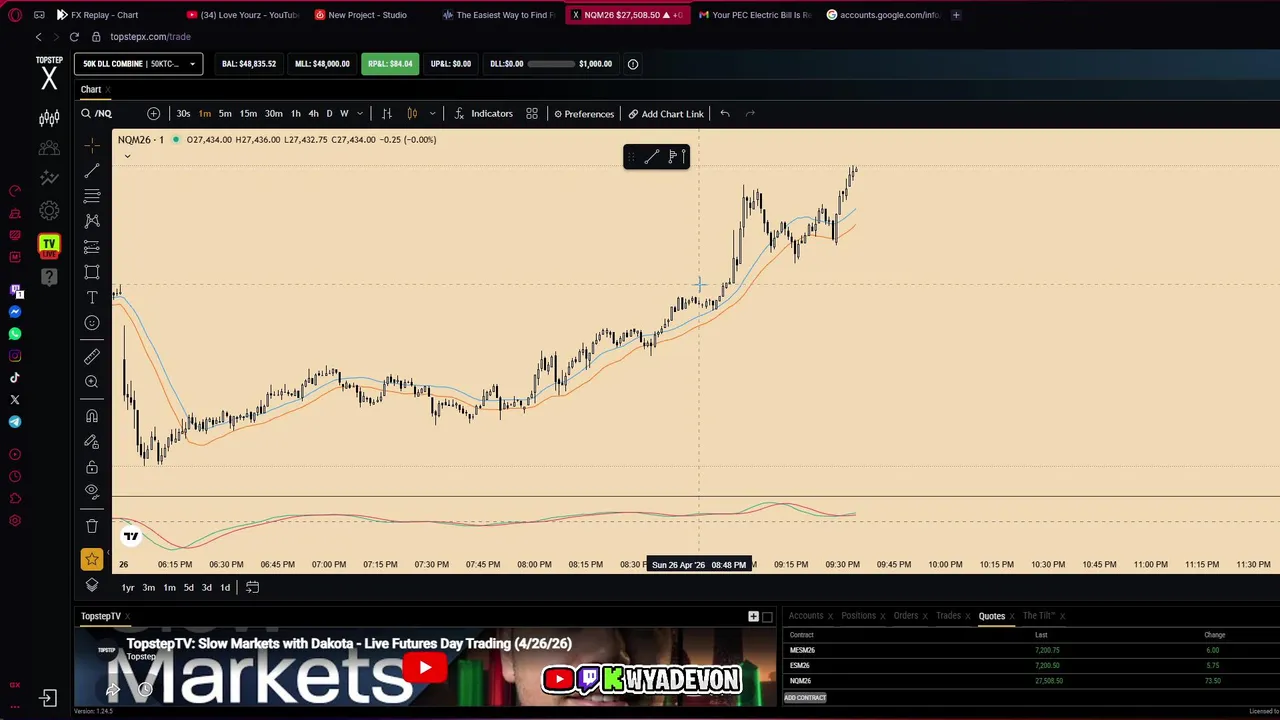The width and height of the screenshot is (1280, 720).
Task: Toggle lock all drawing tools
Action: 92,467
